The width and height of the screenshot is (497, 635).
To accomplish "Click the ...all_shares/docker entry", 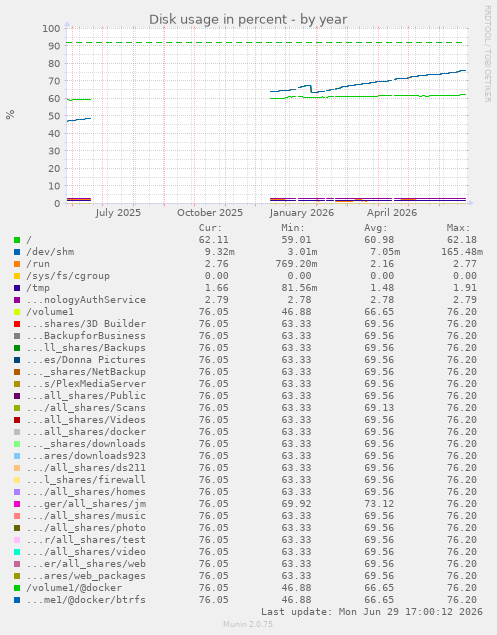I will coord(86,432).
